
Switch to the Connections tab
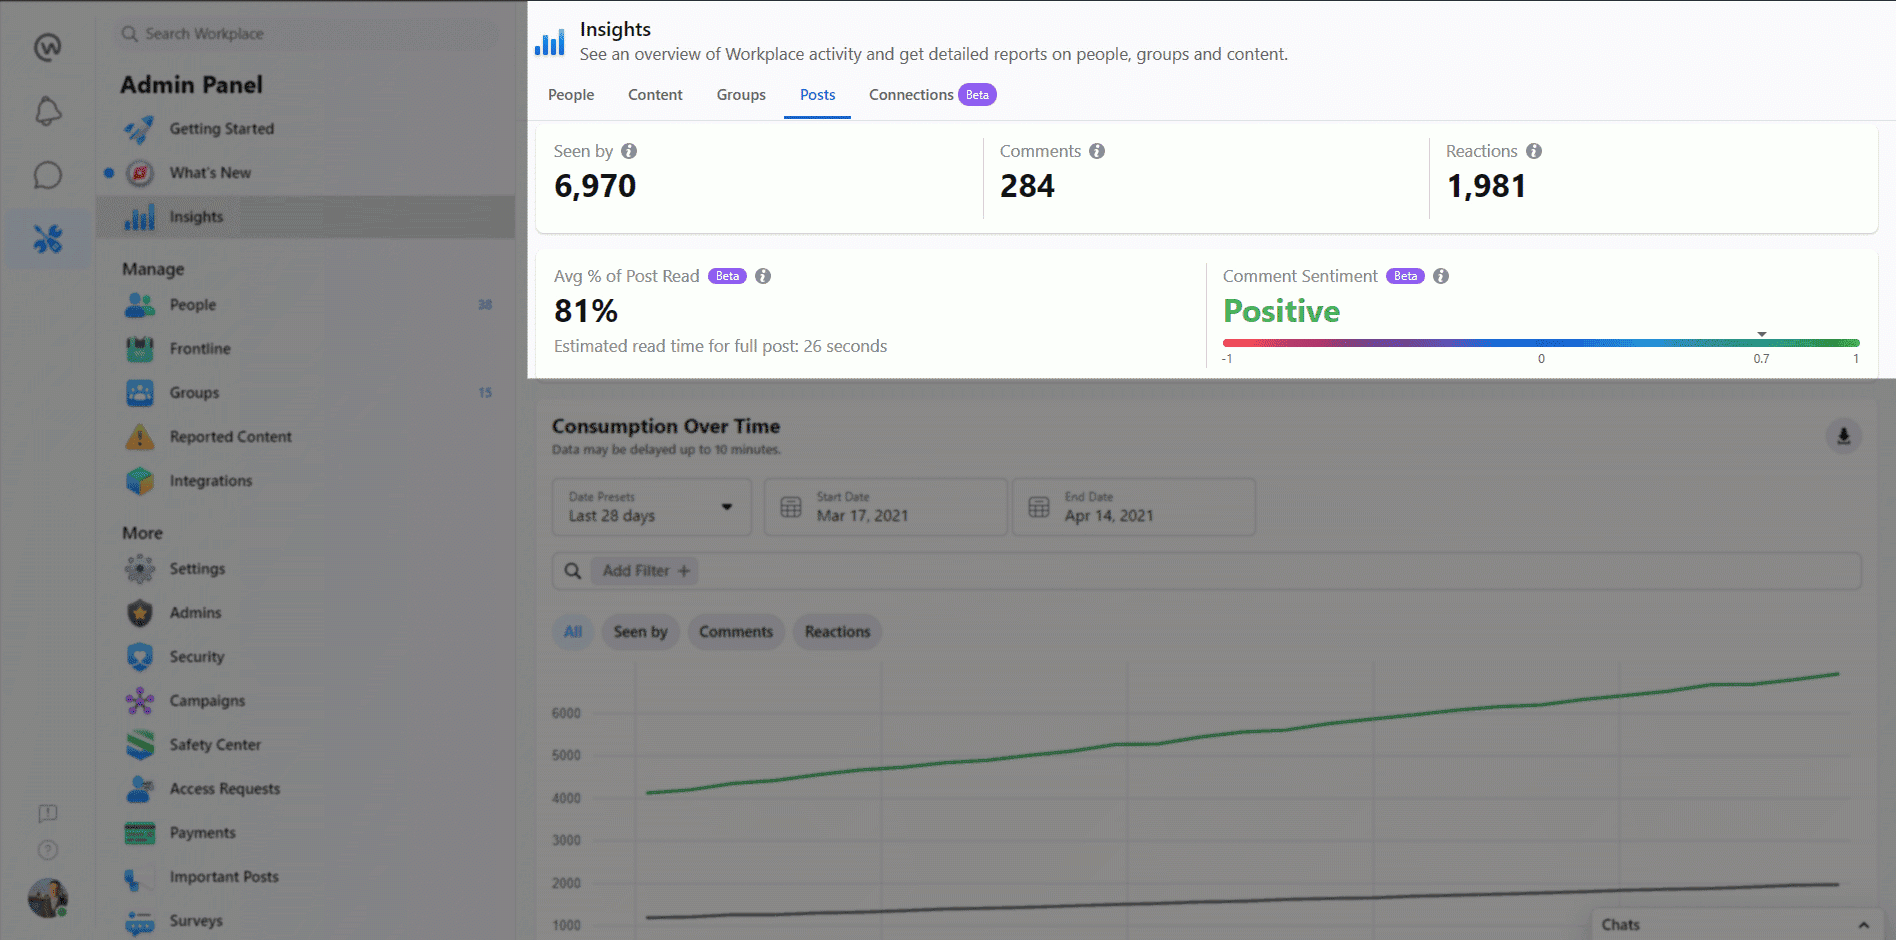click(x=911, y=95)
